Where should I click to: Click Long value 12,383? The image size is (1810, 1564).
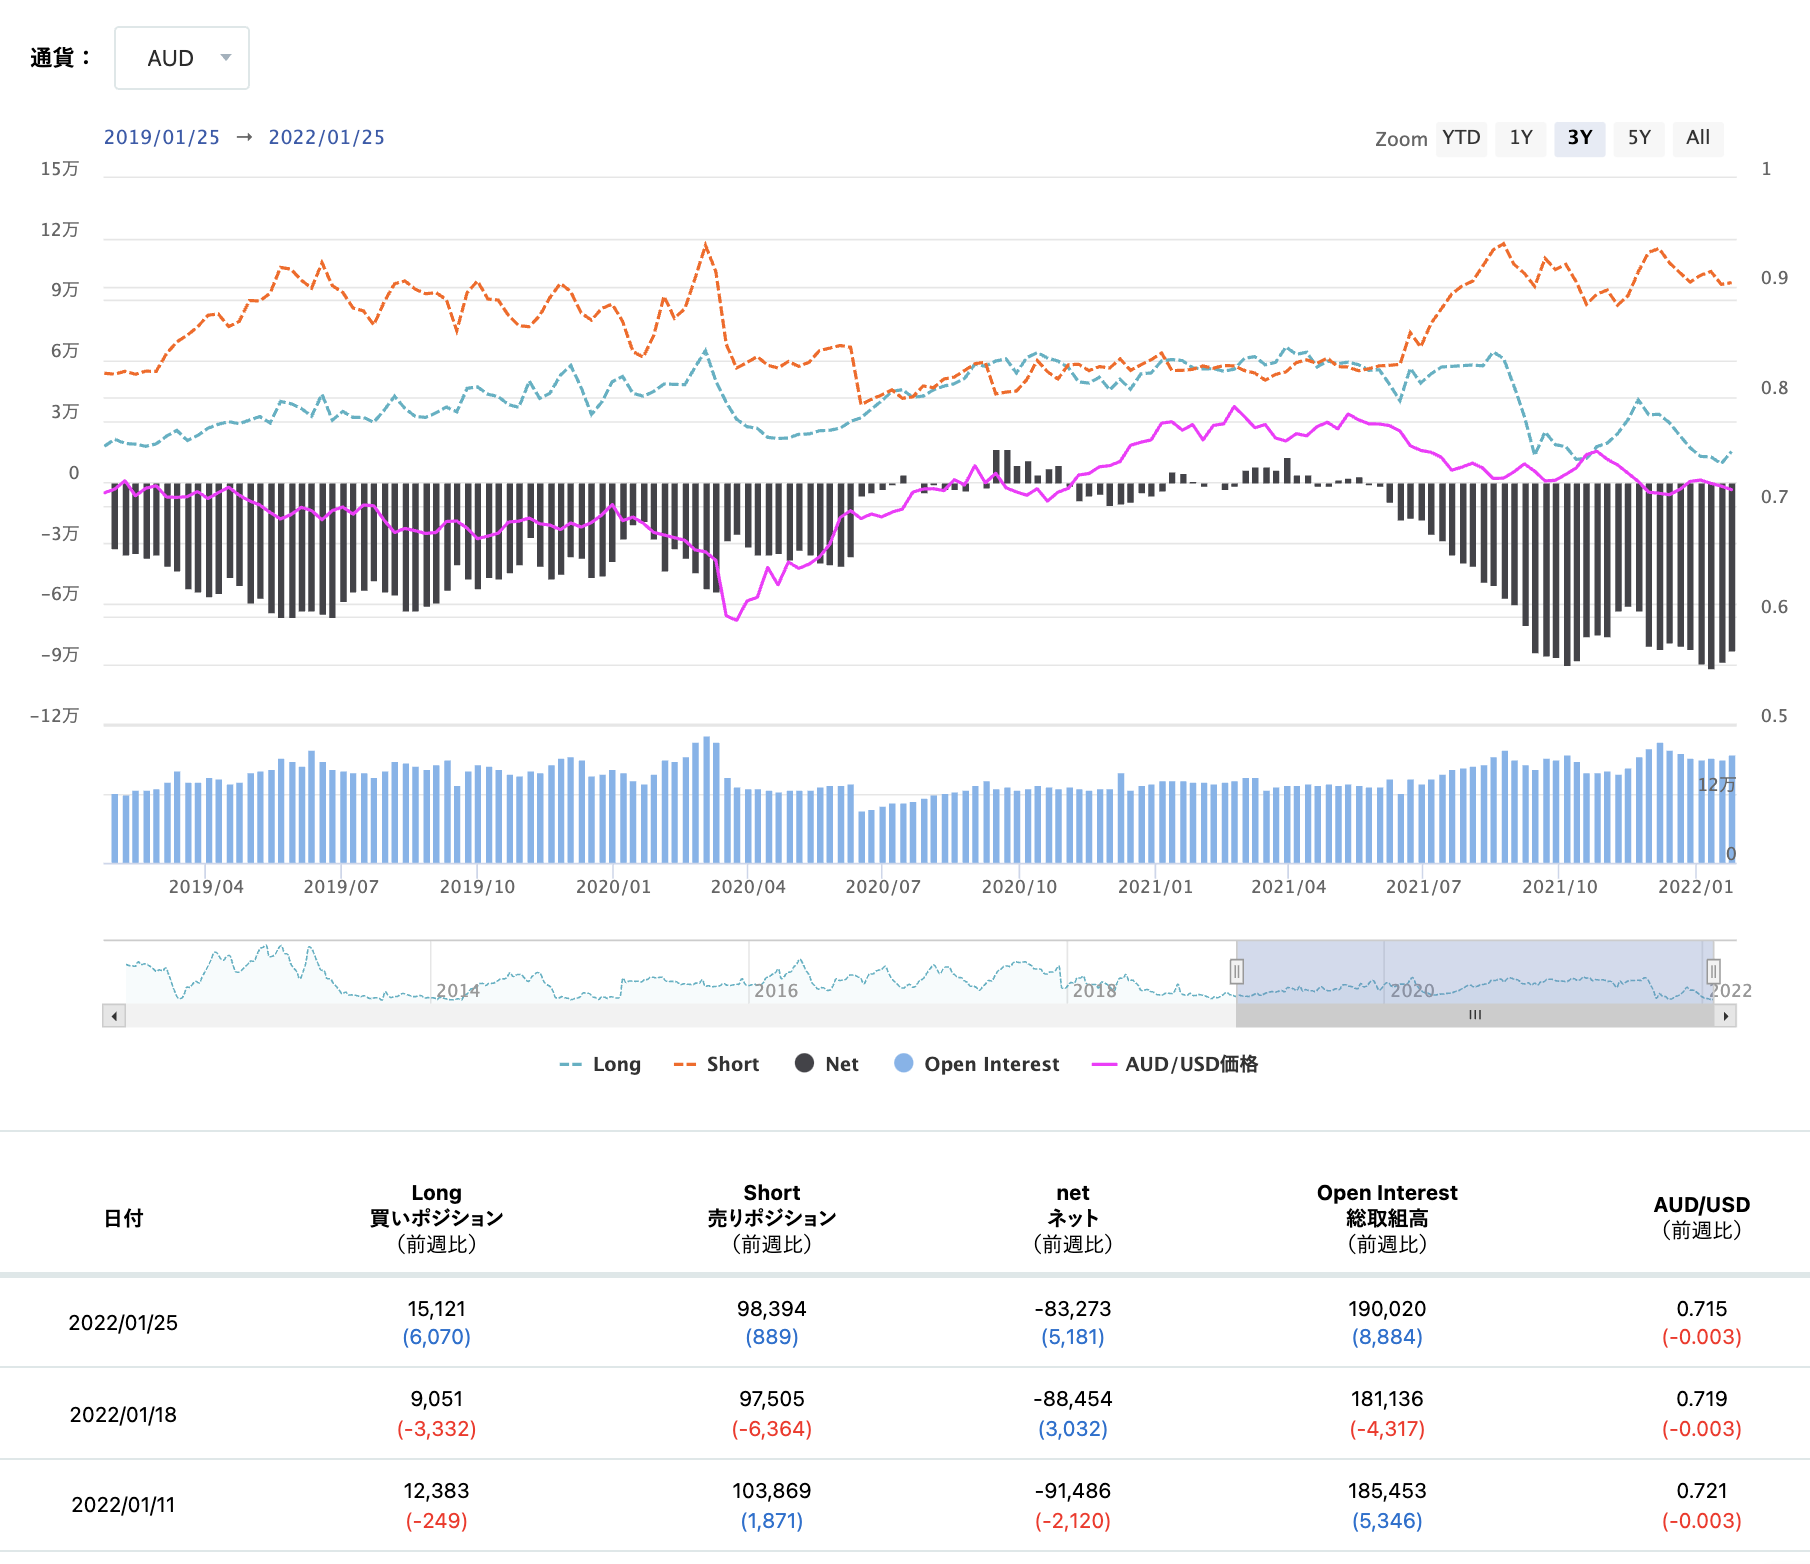point(437,1491)
